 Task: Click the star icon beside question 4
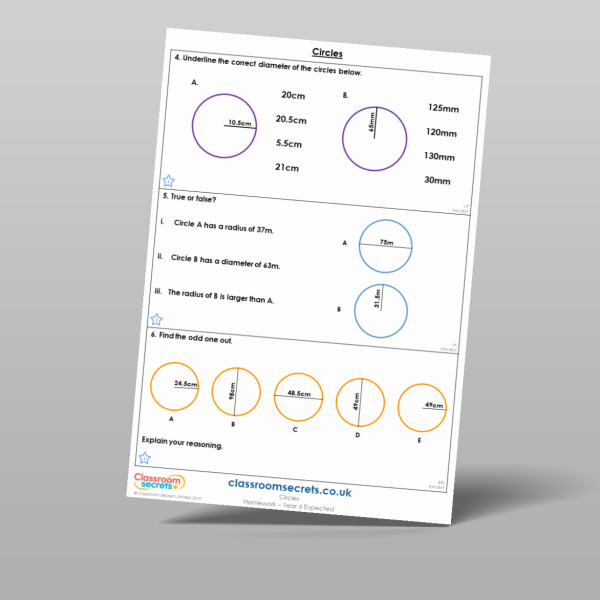pos(168,181)
